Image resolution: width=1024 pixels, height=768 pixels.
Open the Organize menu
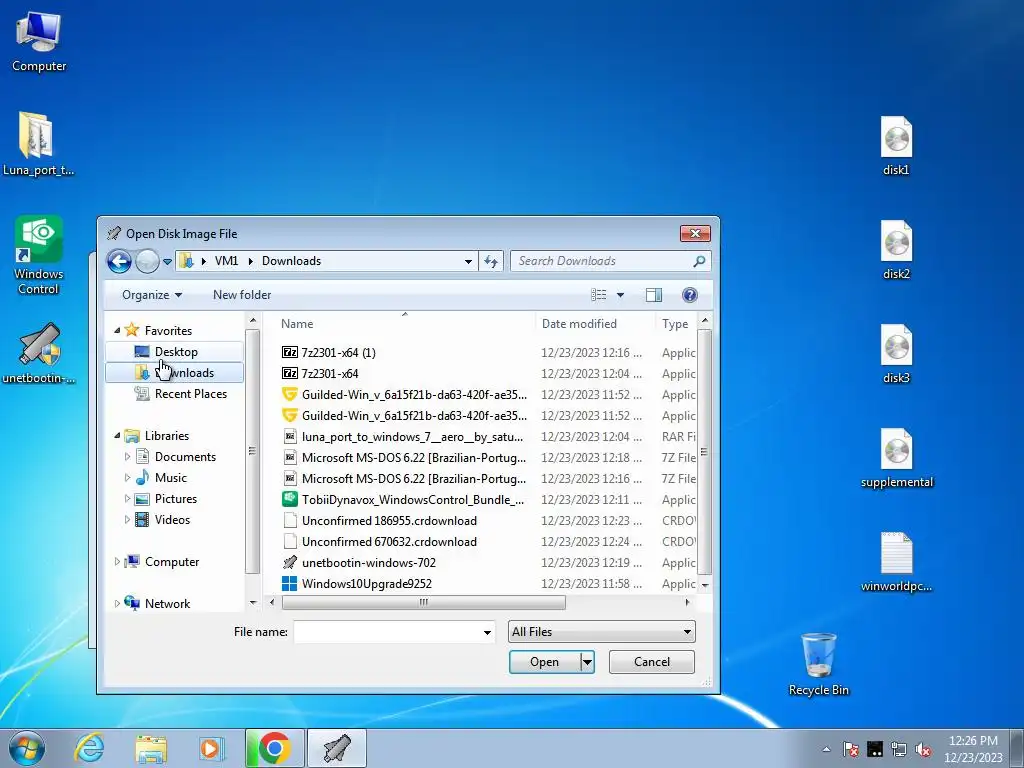[152, 295]
